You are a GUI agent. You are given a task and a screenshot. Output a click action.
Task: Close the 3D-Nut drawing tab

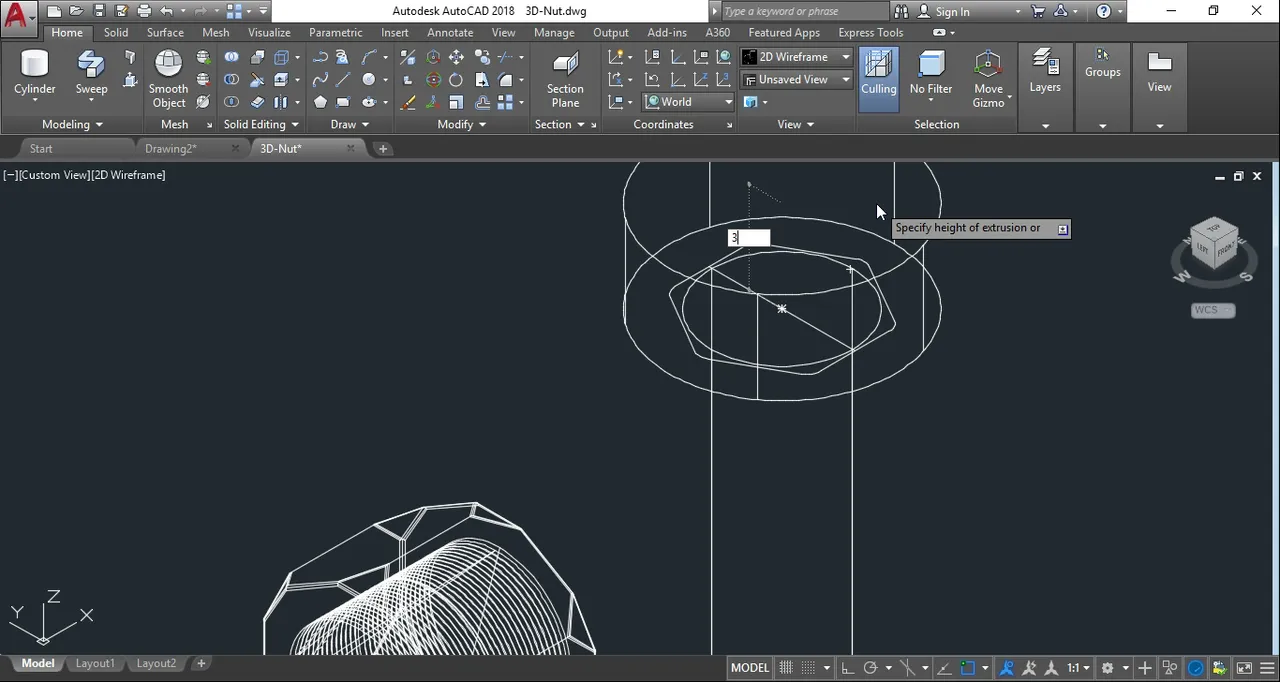tap(351, 148)
